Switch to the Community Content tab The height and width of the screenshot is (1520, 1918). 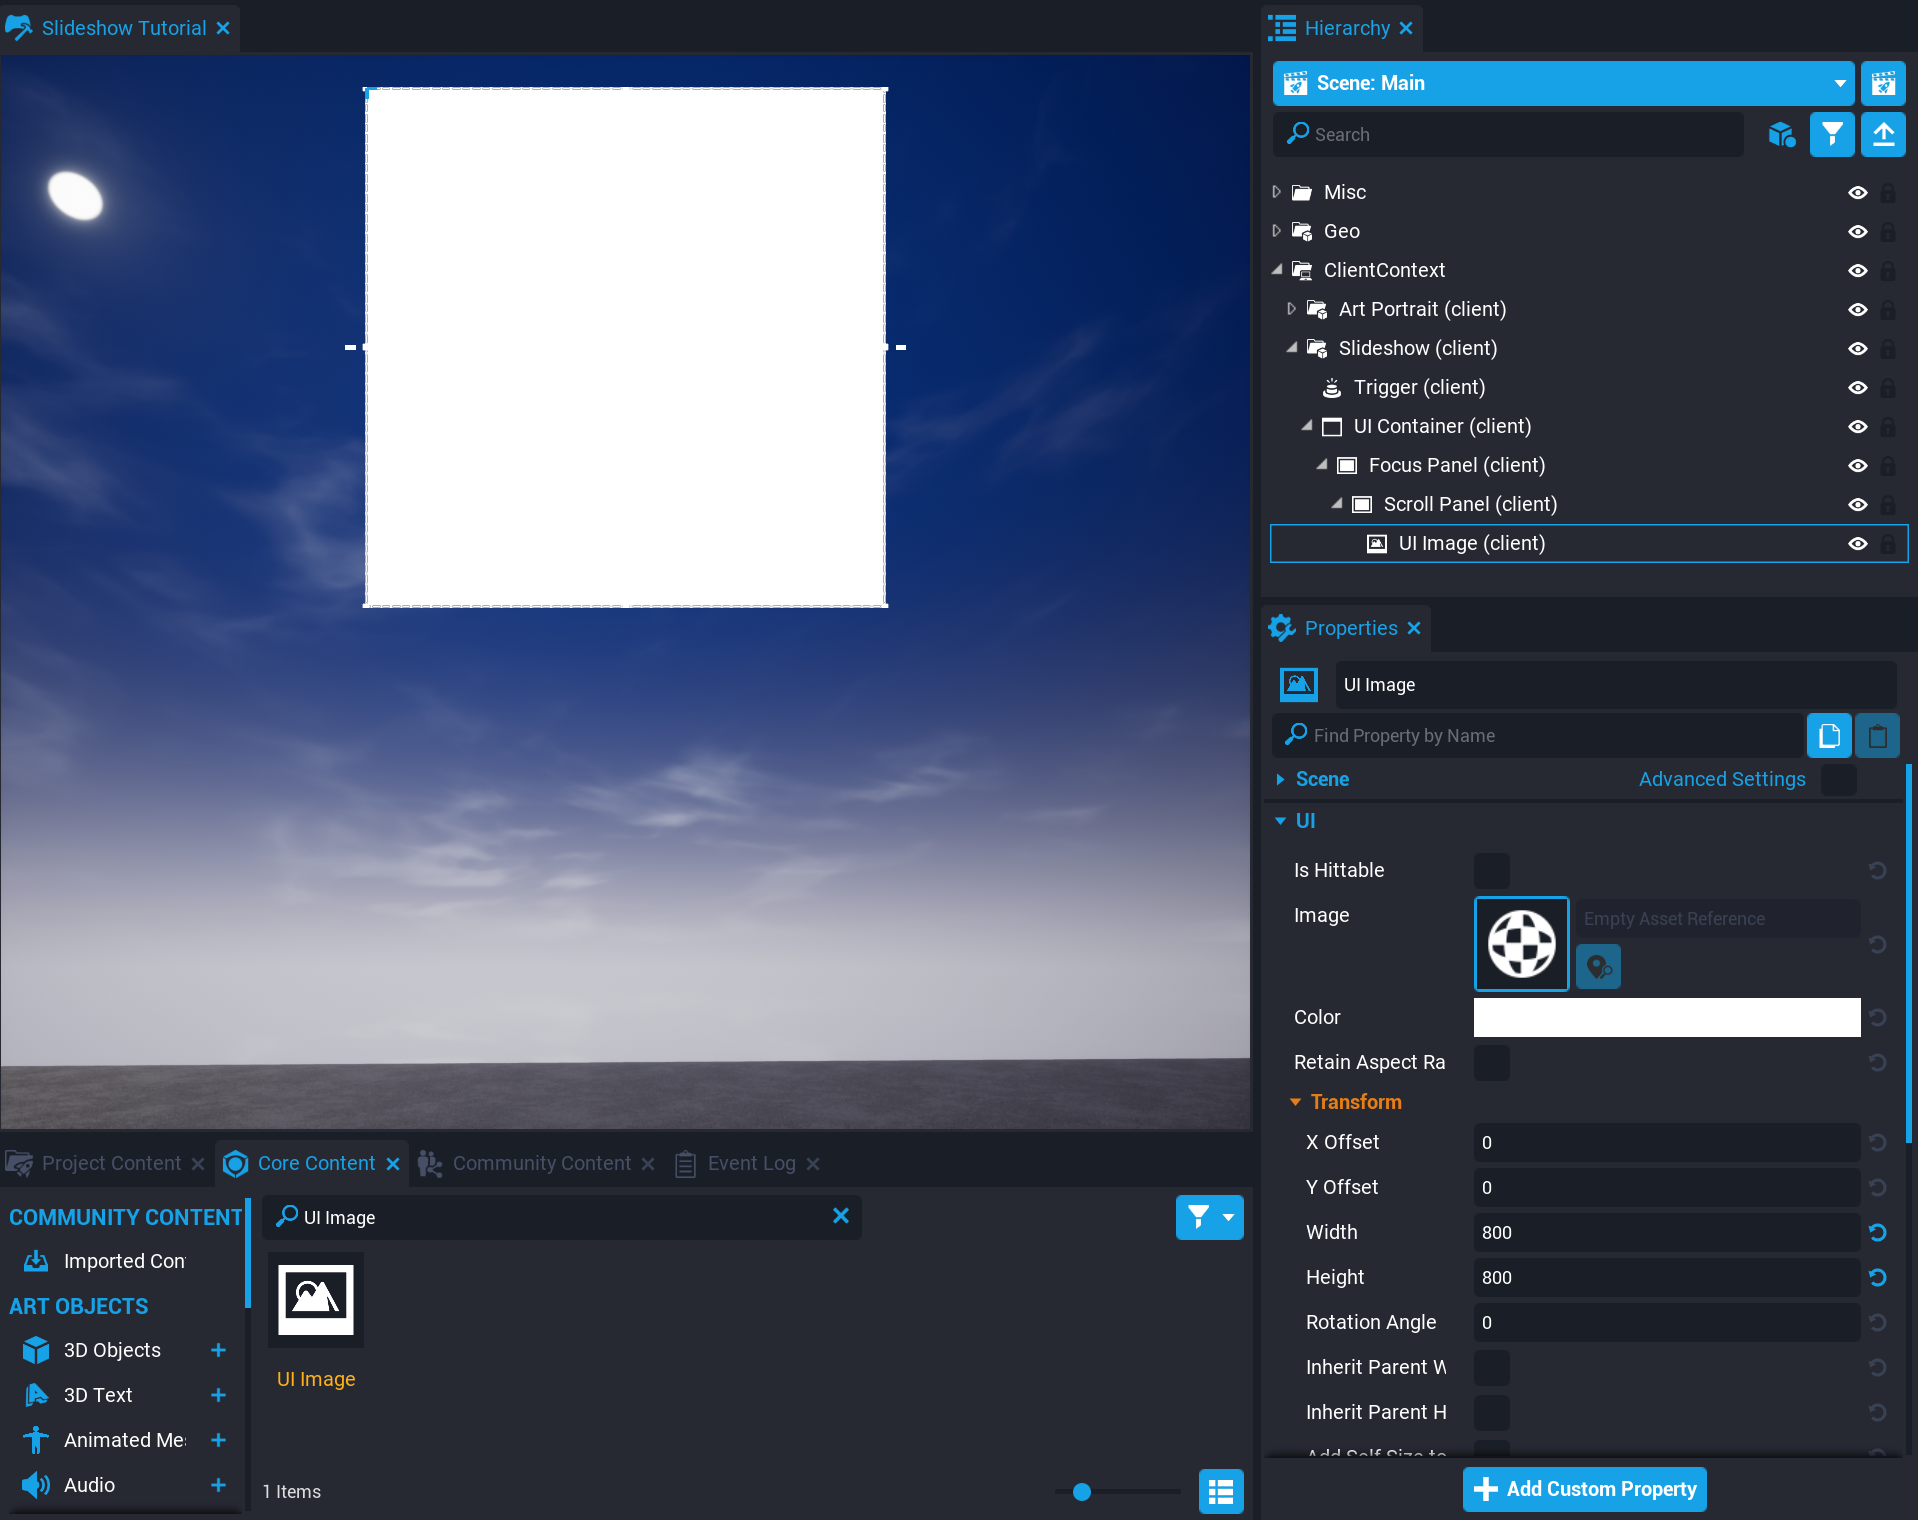point(541,1164)
